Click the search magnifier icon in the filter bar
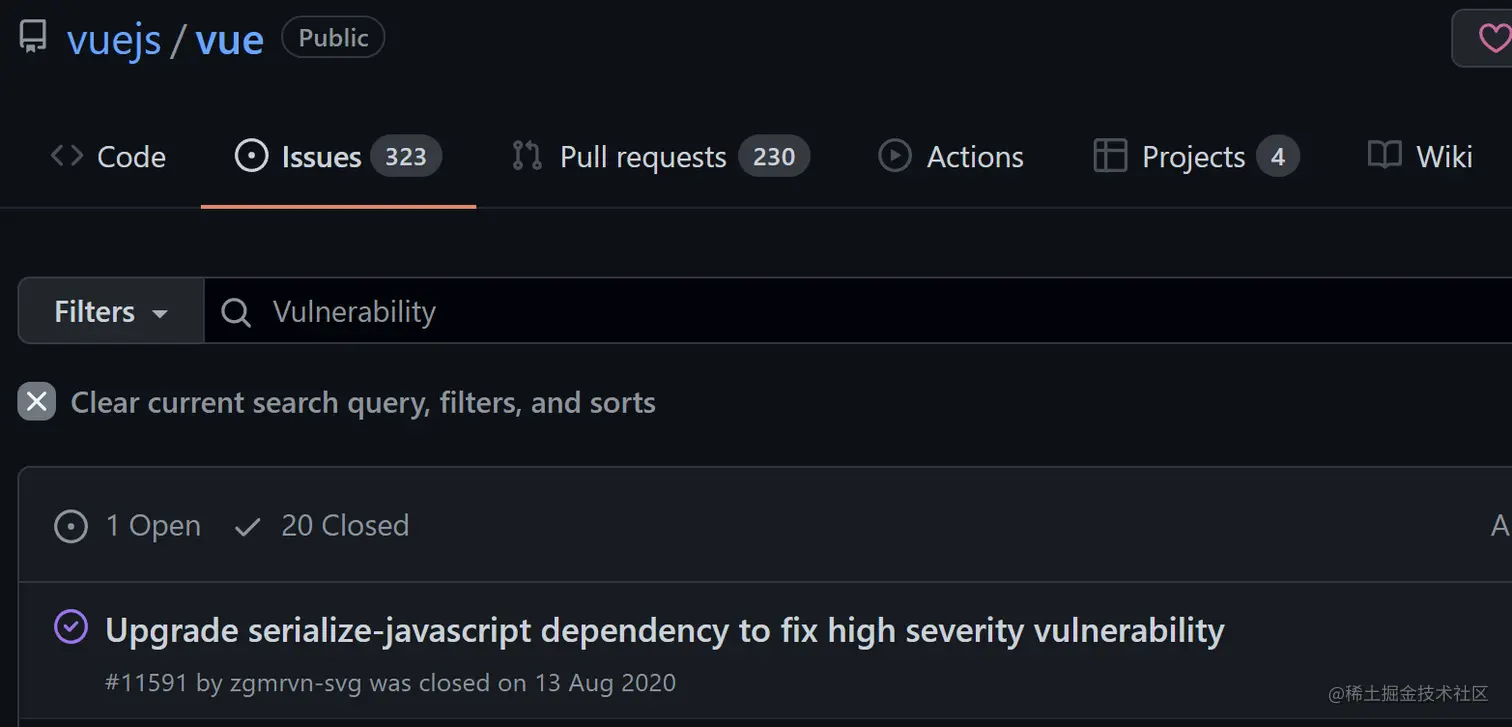Screen dimensions: 1512x727 [236, 312]
